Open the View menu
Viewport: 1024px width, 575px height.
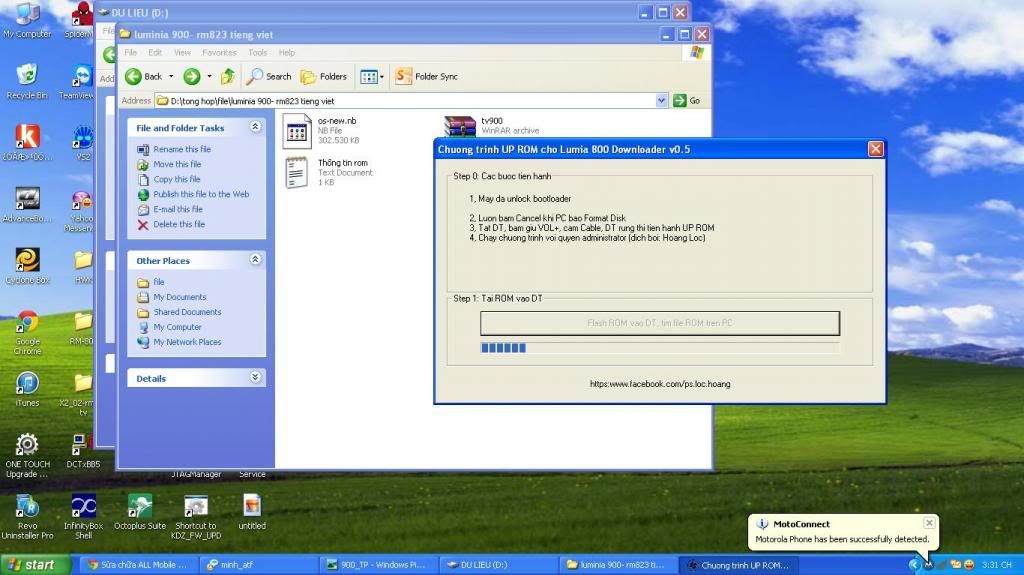click(x=182, y=52)
